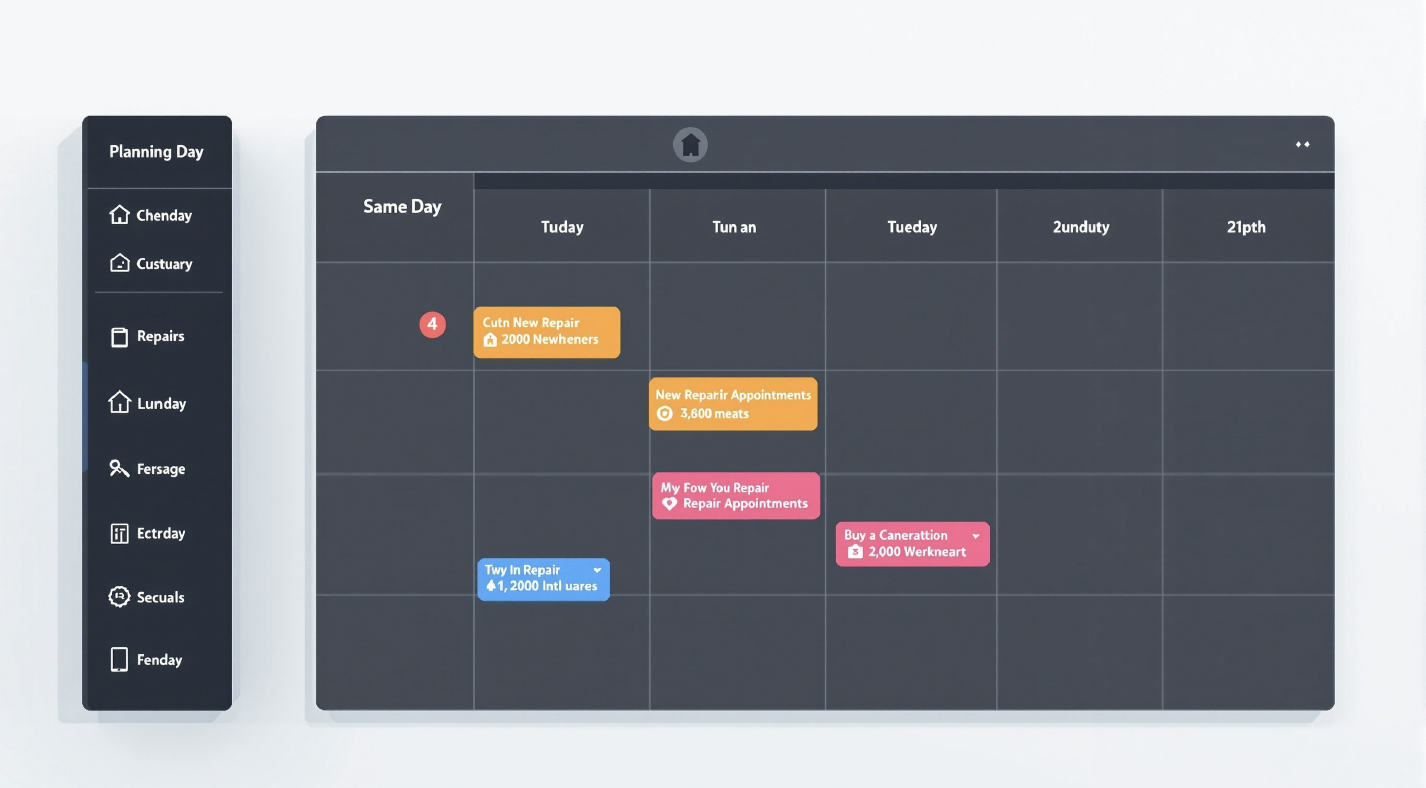The height and width of the screenshot is (788, 1426).
Task: Click the Ectrday panel icon
Action: [x=120, y=533]
